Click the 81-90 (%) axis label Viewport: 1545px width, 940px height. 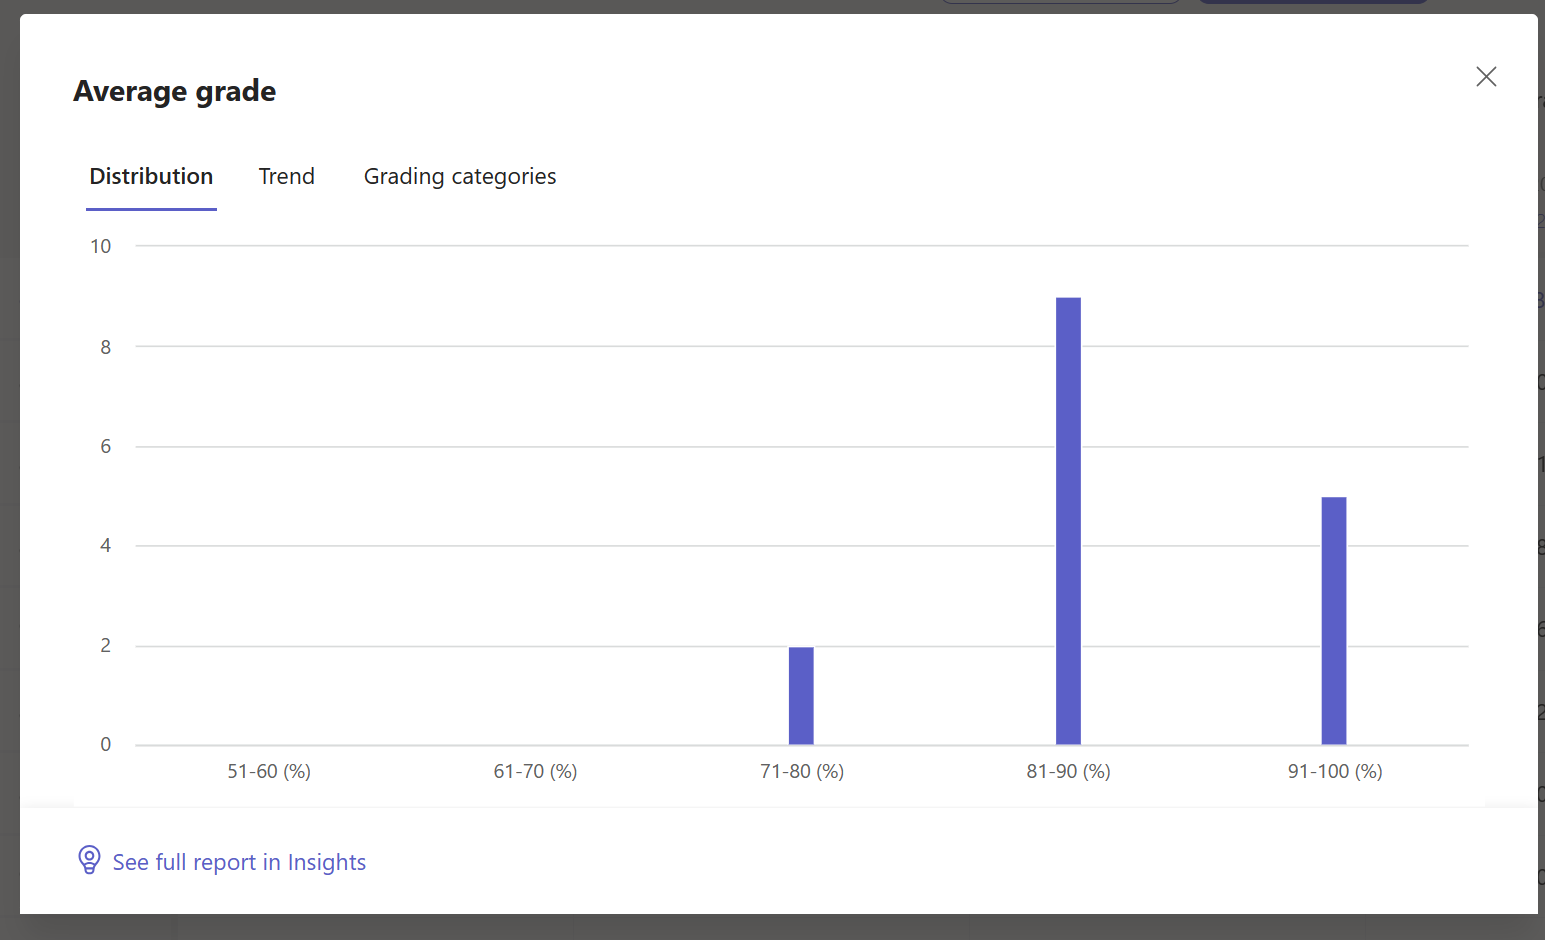click(1068, 771)
